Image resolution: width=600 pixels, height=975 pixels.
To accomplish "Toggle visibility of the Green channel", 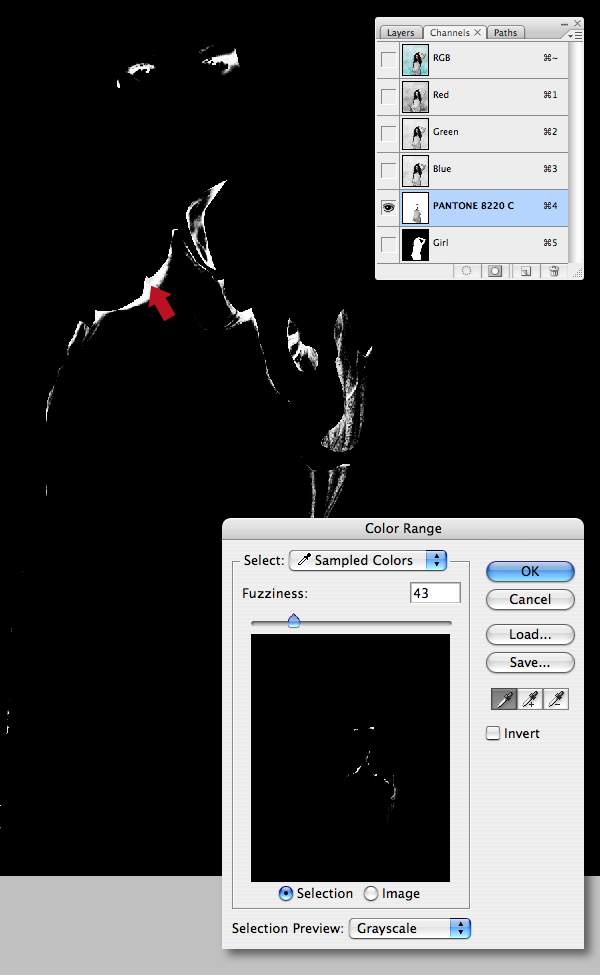I will click(389, 133).
